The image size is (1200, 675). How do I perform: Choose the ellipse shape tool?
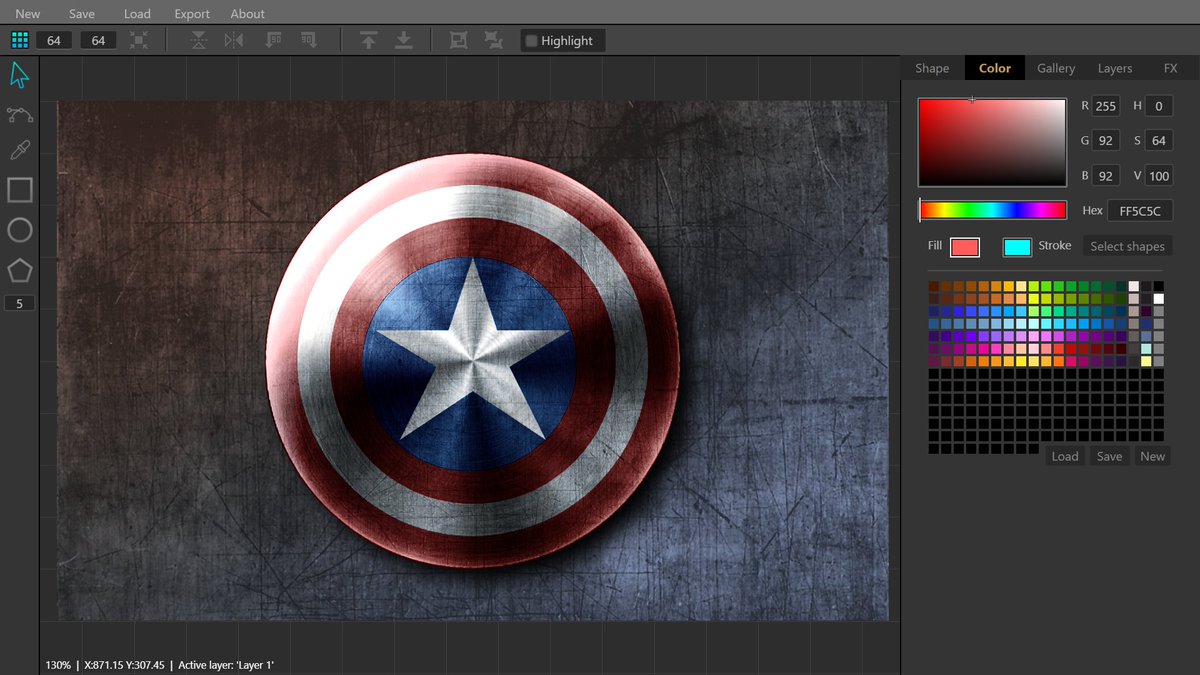click(20, 230)
